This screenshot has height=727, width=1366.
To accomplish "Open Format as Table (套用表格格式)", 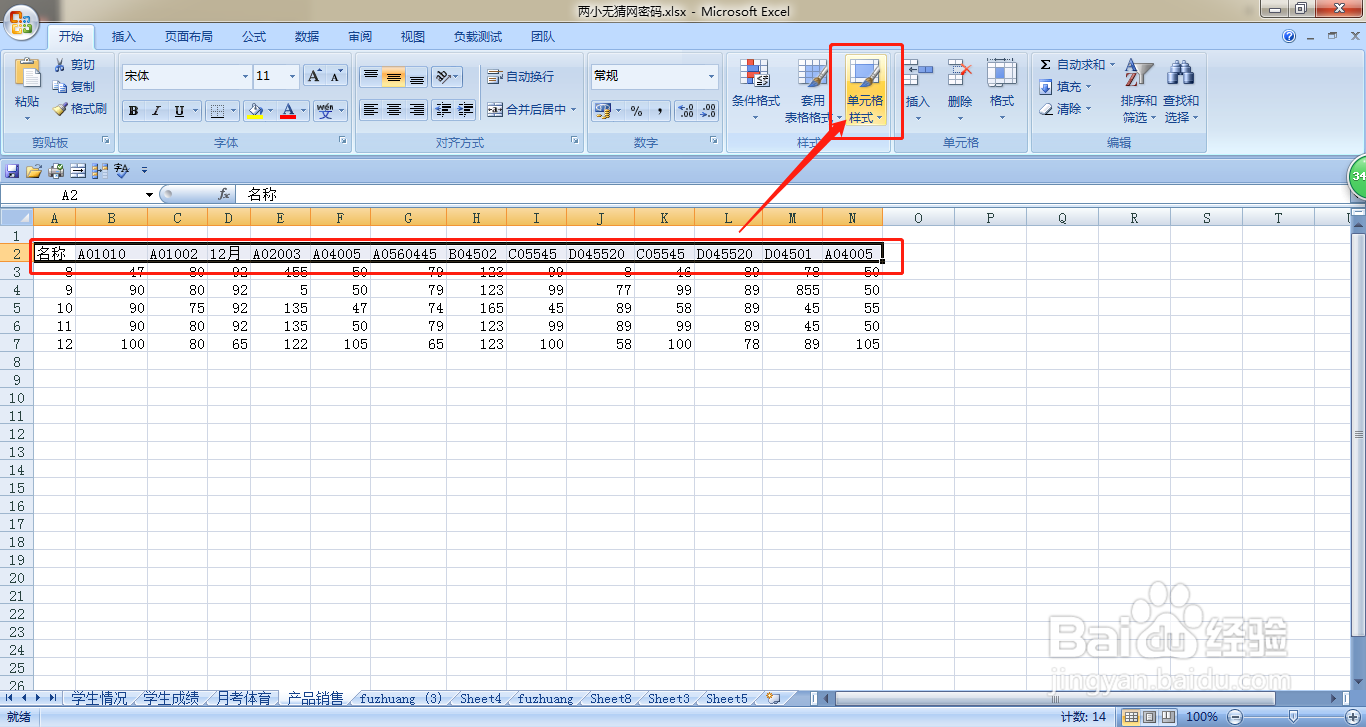I will tap(812, 89).
